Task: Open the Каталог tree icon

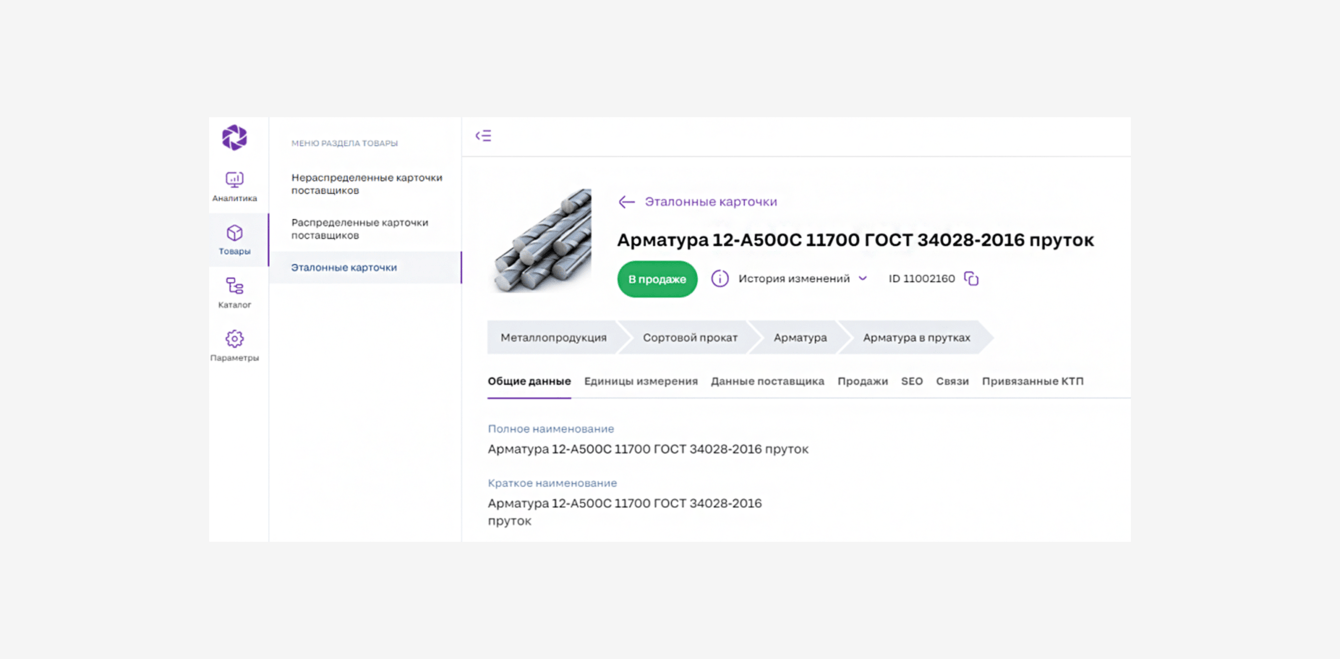Action: click(x=234, y=287)
